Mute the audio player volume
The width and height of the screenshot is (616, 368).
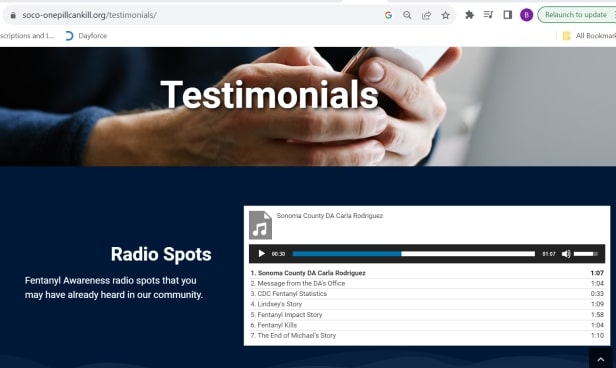tap(566, 254)
